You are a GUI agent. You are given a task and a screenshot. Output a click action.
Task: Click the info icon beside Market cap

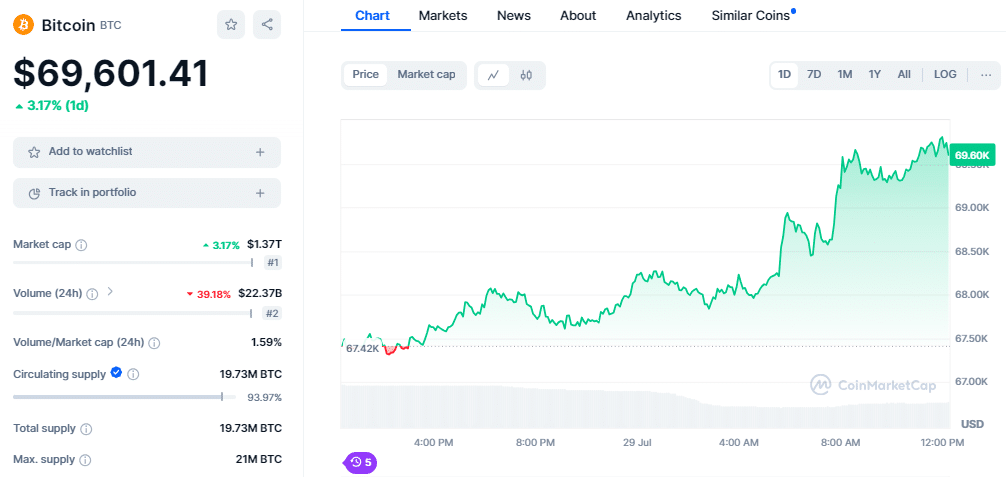click(x=81, y=245)
